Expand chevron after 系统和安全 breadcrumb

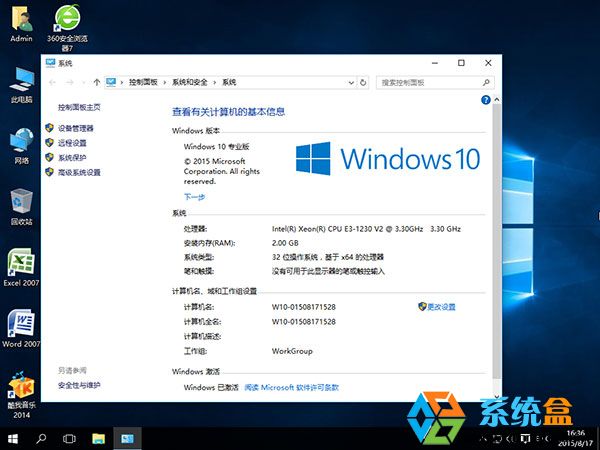tap(215, 82)
